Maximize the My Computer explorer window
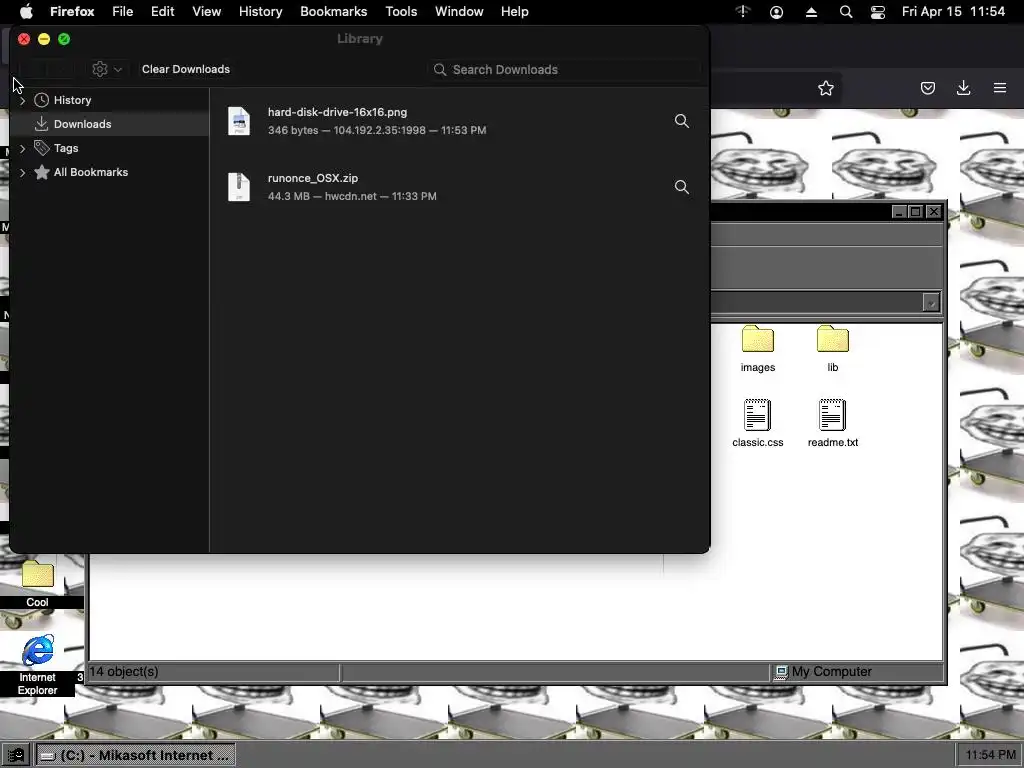 click(916, 212)
